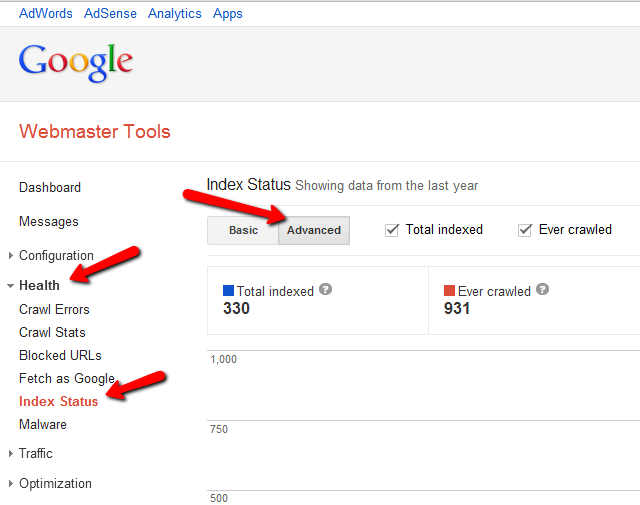Click the Total indexed count 330
The width and height of the screenshot is (640, 505).
click(236, 308)
